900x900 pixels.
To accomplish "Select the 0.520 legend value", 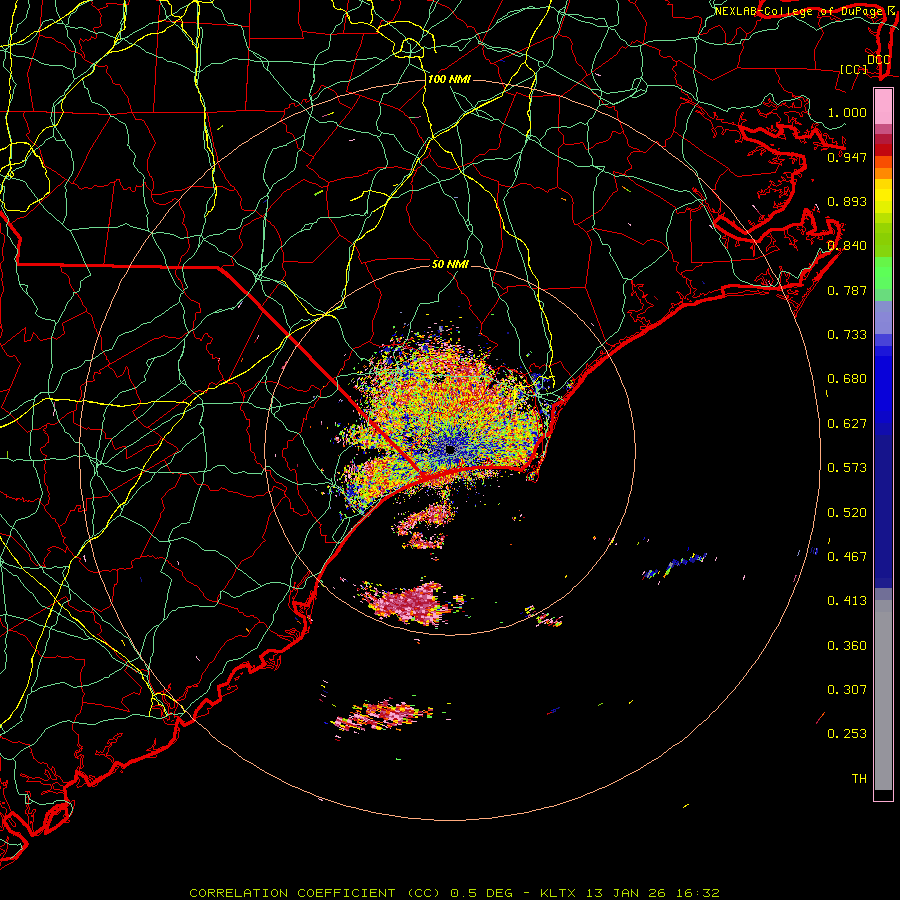I will pyautogui.click(x=847, y=513).
